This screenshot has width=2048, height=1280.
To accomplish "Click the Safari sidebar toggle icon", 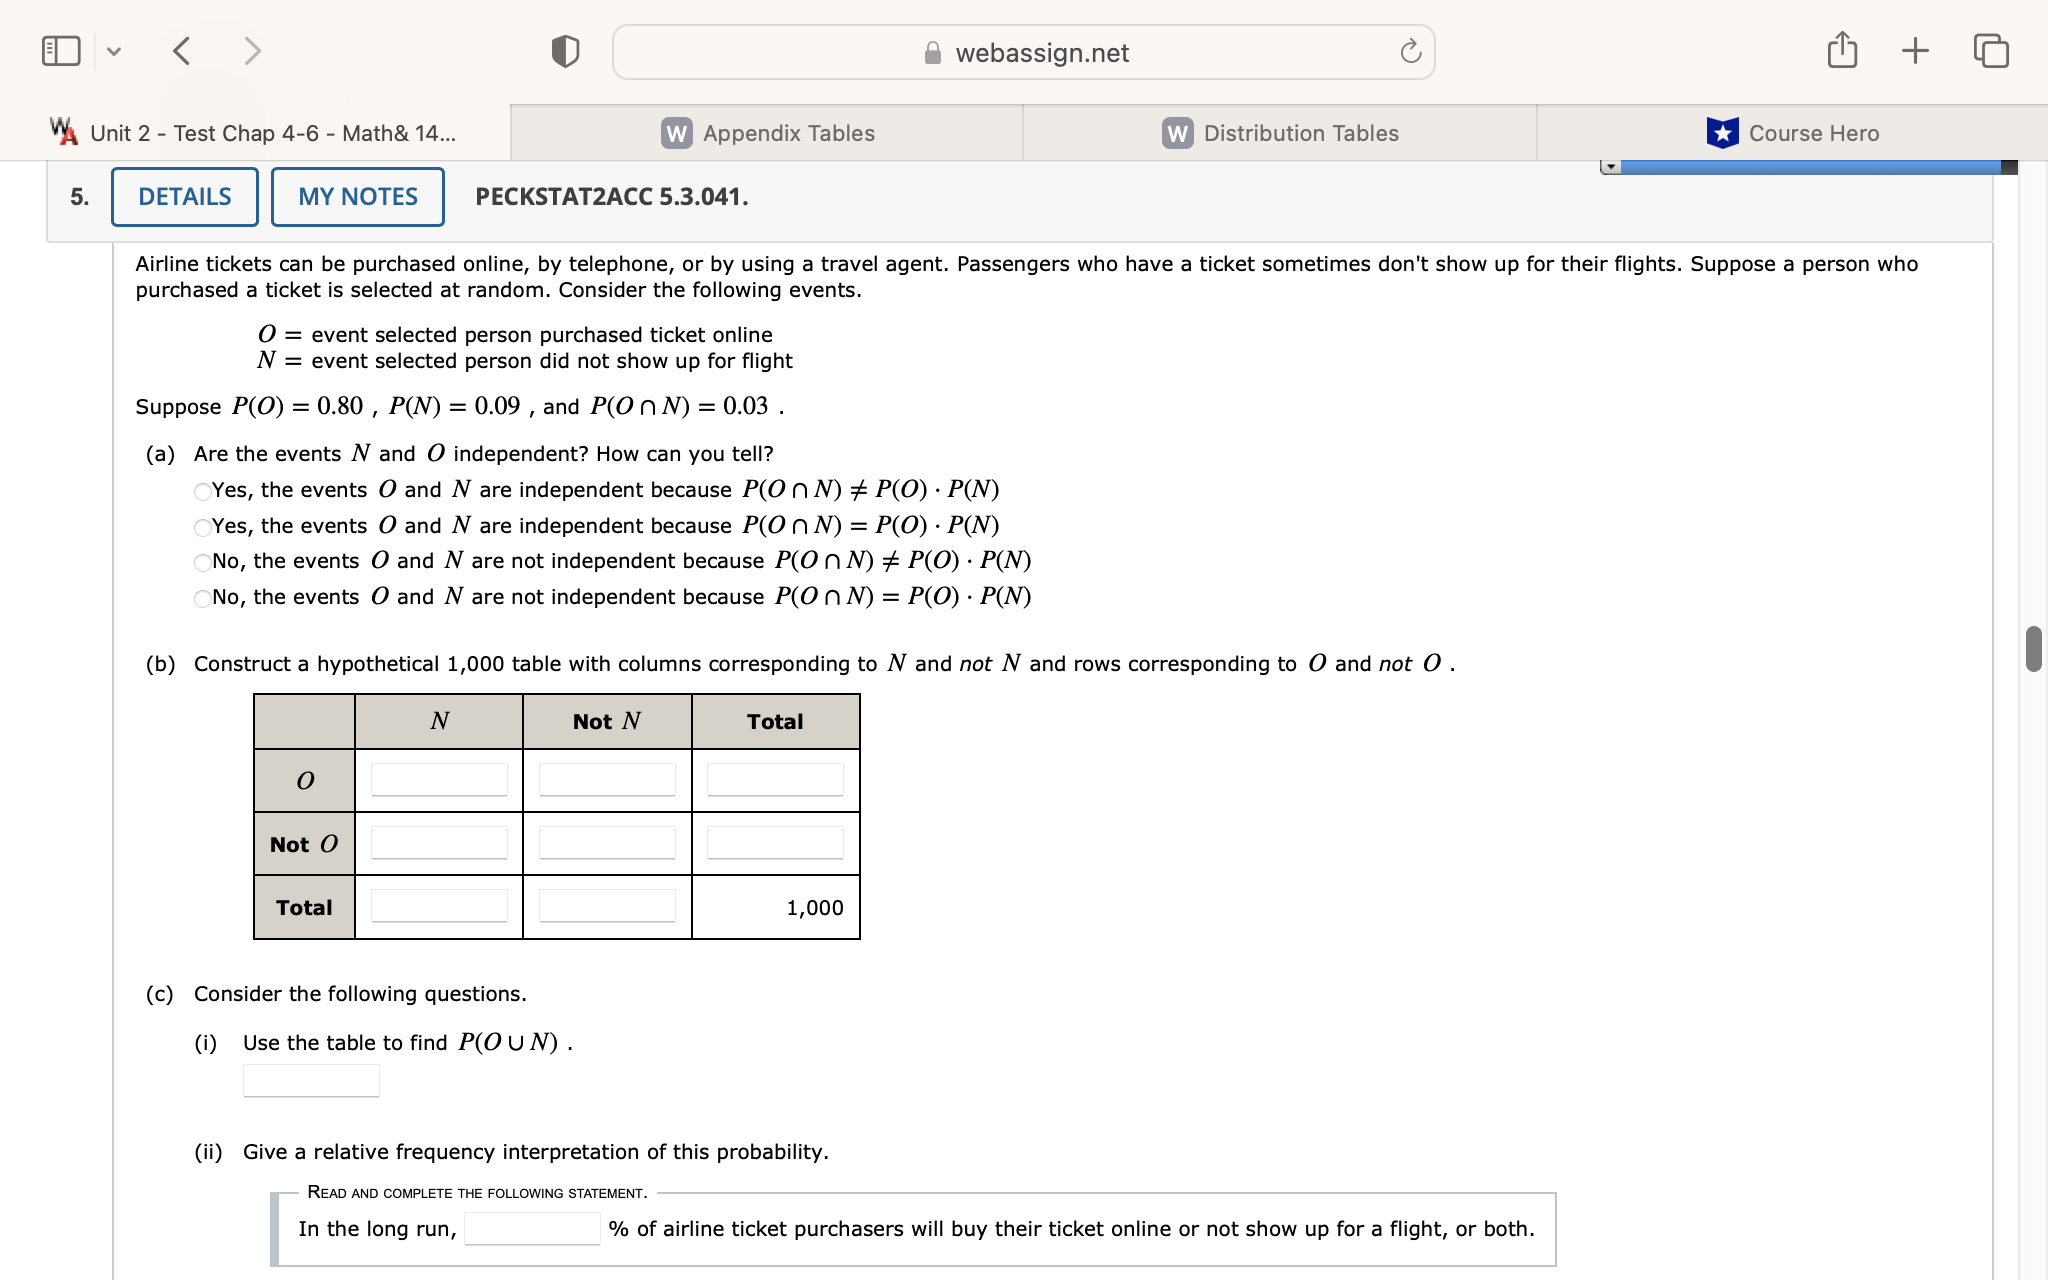I will pos(61,51).
